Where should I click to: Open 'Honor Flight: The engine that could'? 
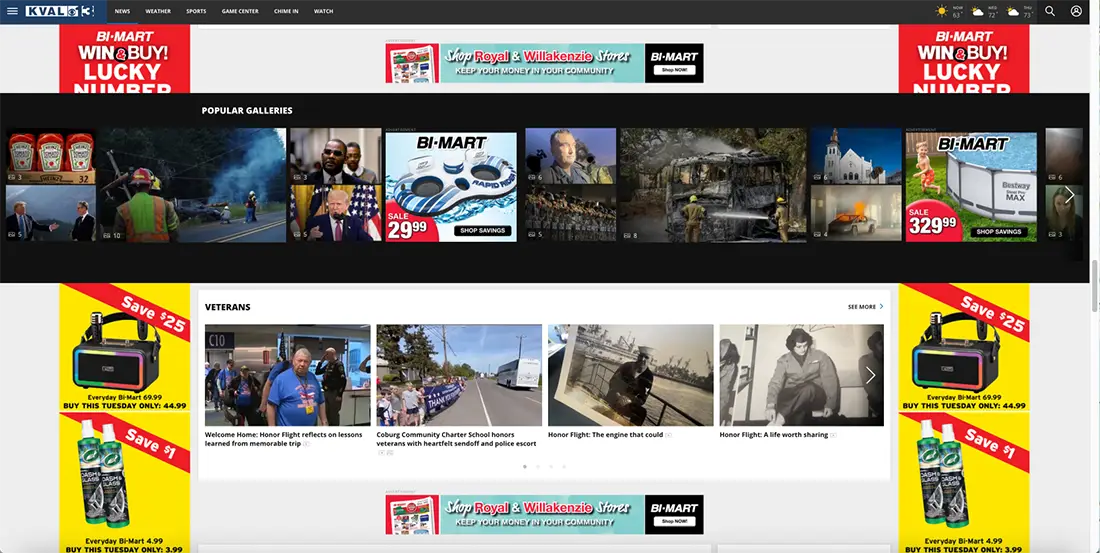[x=605, y=435]
